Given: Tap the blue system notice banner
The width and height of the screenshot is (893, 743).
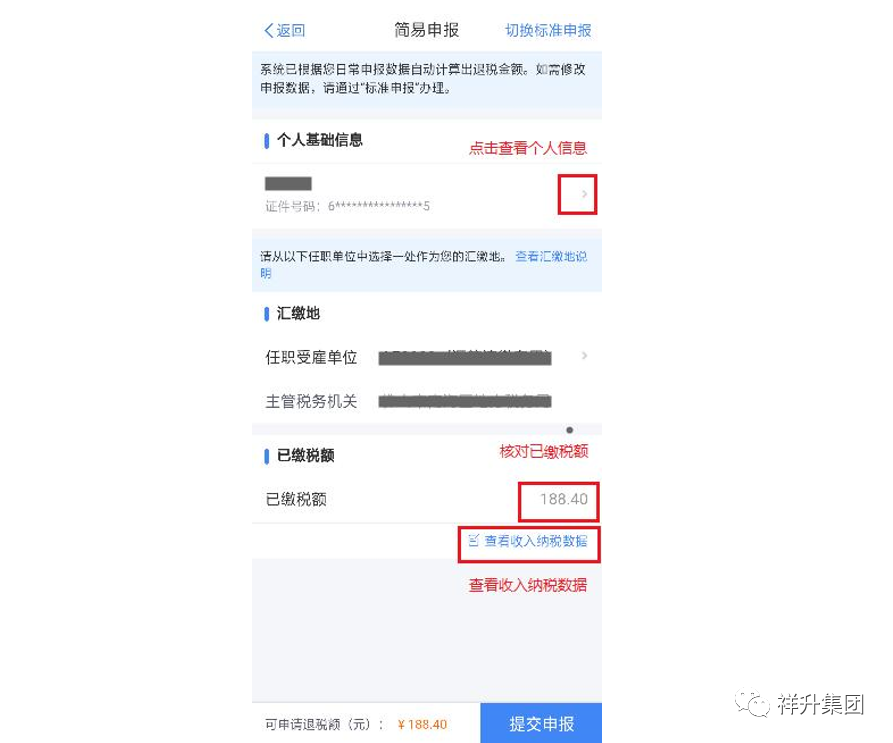Looking at the screenshot, I should click(x=427, y=79).
